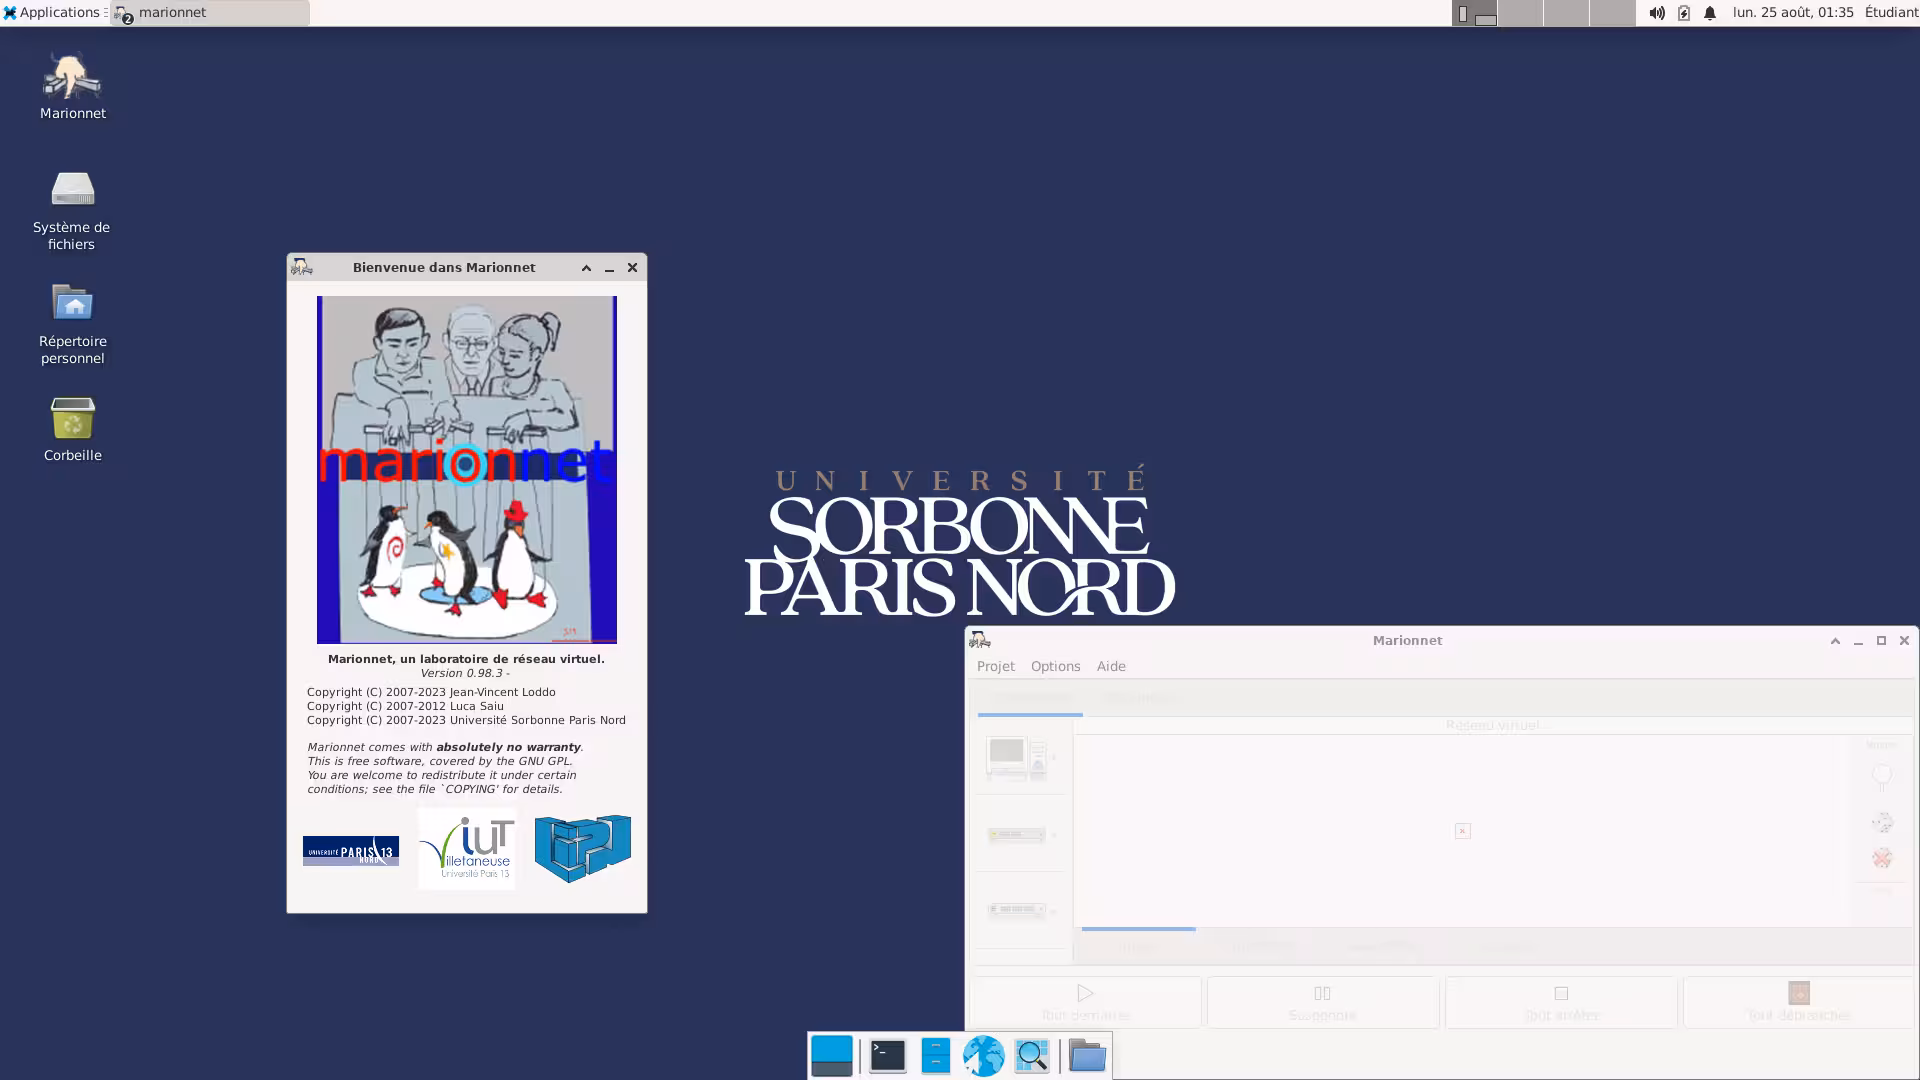This screenshot has width=1920, height=1080.
Task: Open the Aide menu in Marionnet
Action: click(x=1111, y=666)
